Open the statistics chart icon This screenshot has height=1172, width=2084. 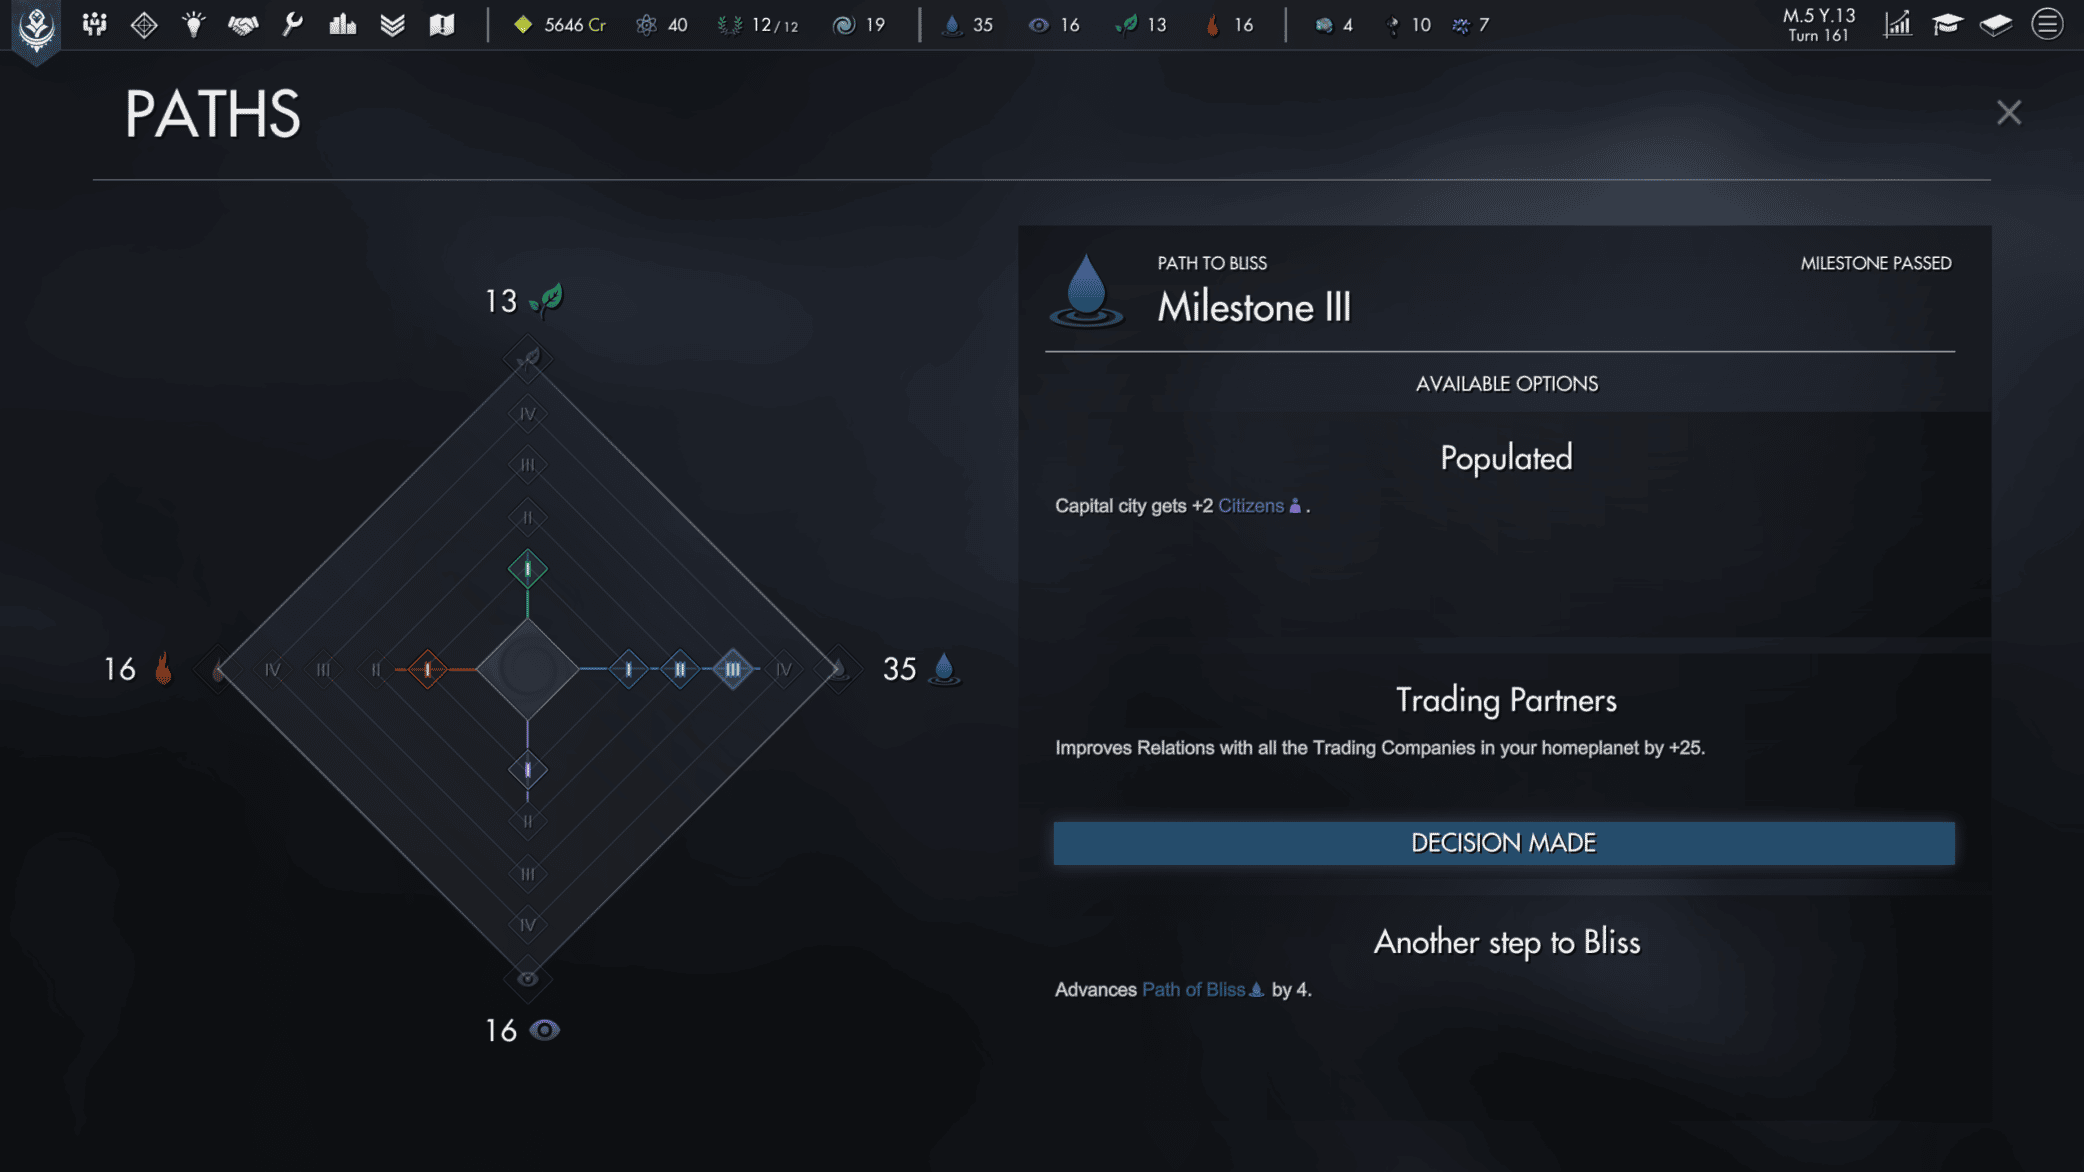coord(1897,24)
